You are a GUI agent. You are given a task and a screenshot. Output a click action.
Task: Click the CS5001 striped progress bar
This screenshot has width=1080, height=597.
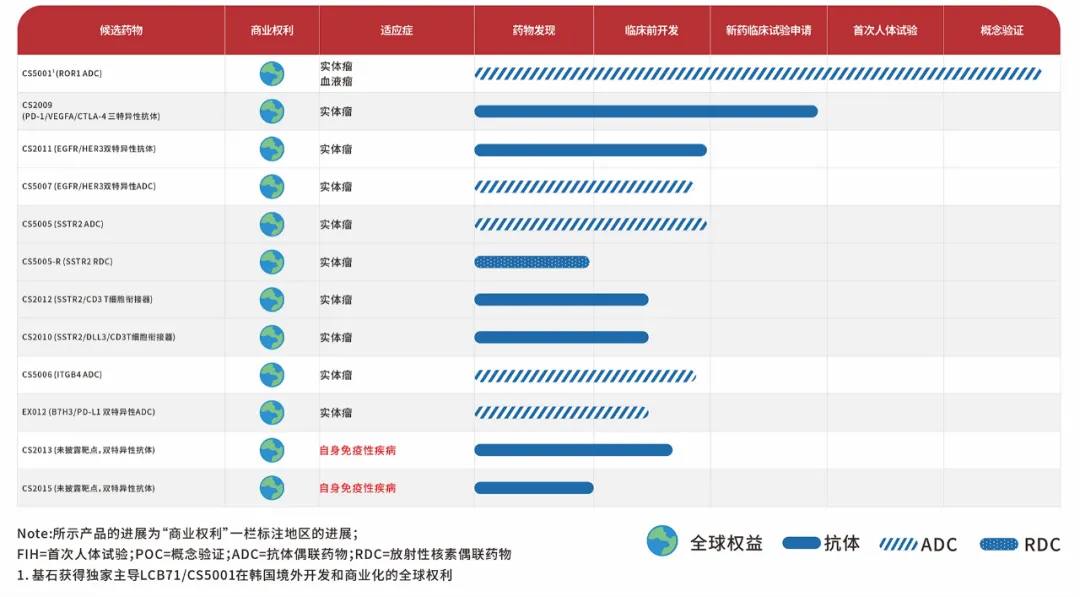[x=757, y=74]
